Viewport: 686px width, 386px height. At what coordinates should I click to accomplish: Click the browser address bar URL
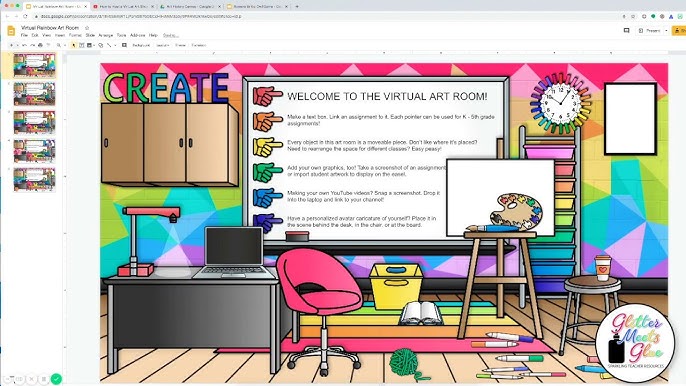tap(141, 16)
